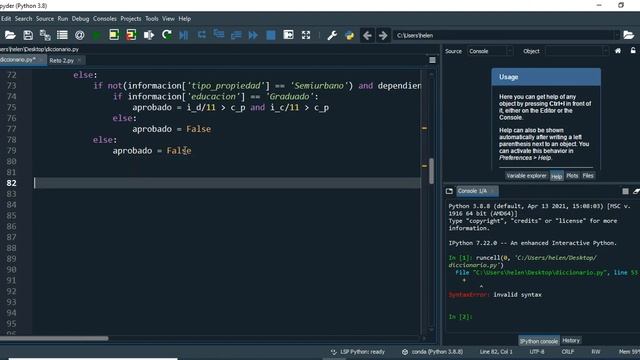Open the Source menu
Image resolution: width=640 pixels, height=360 pixels.
(45, 19)
